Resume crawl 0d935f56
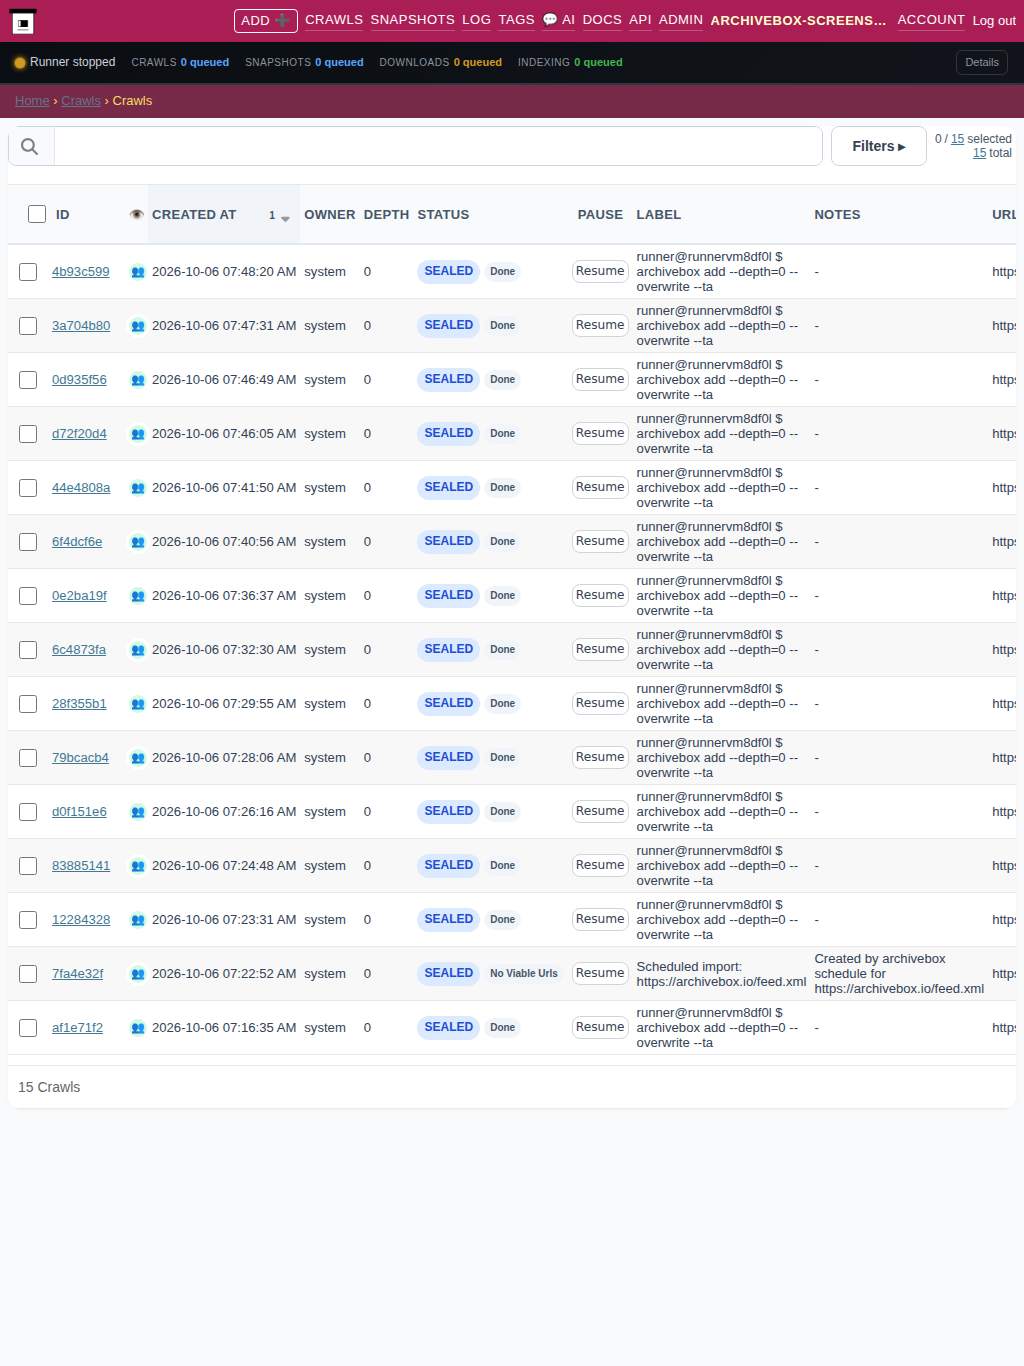Viewport: 1024px width, 1366px height. 600,379
